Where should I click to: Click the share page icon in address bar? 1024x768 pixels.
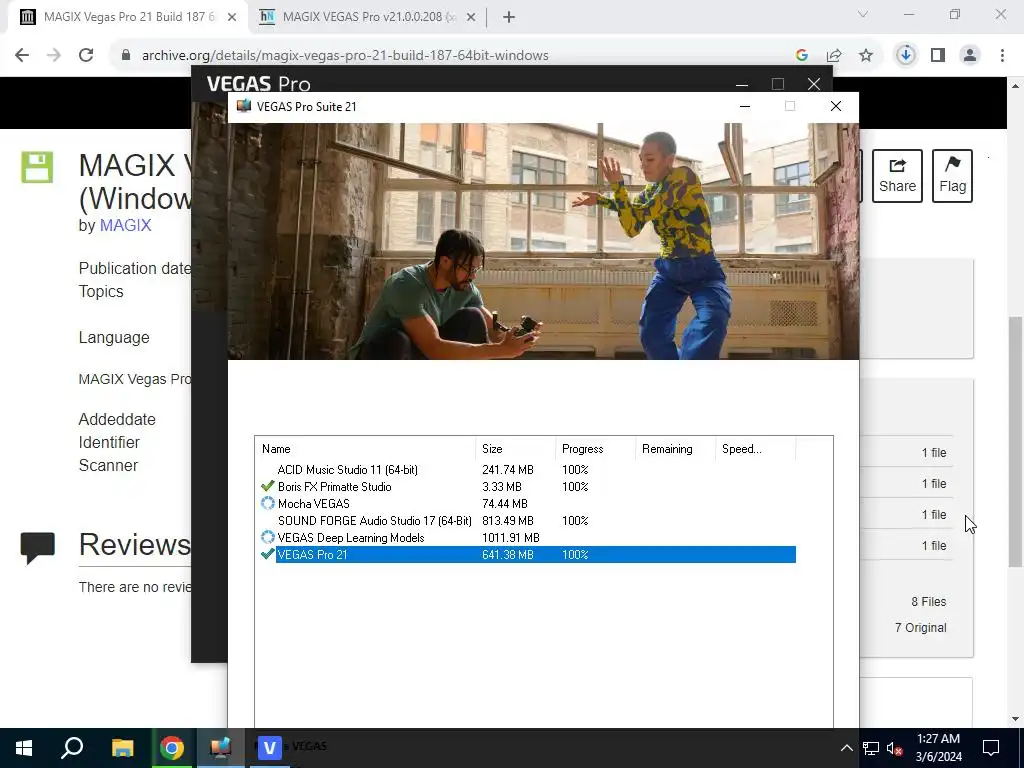[x=834, y=56]
